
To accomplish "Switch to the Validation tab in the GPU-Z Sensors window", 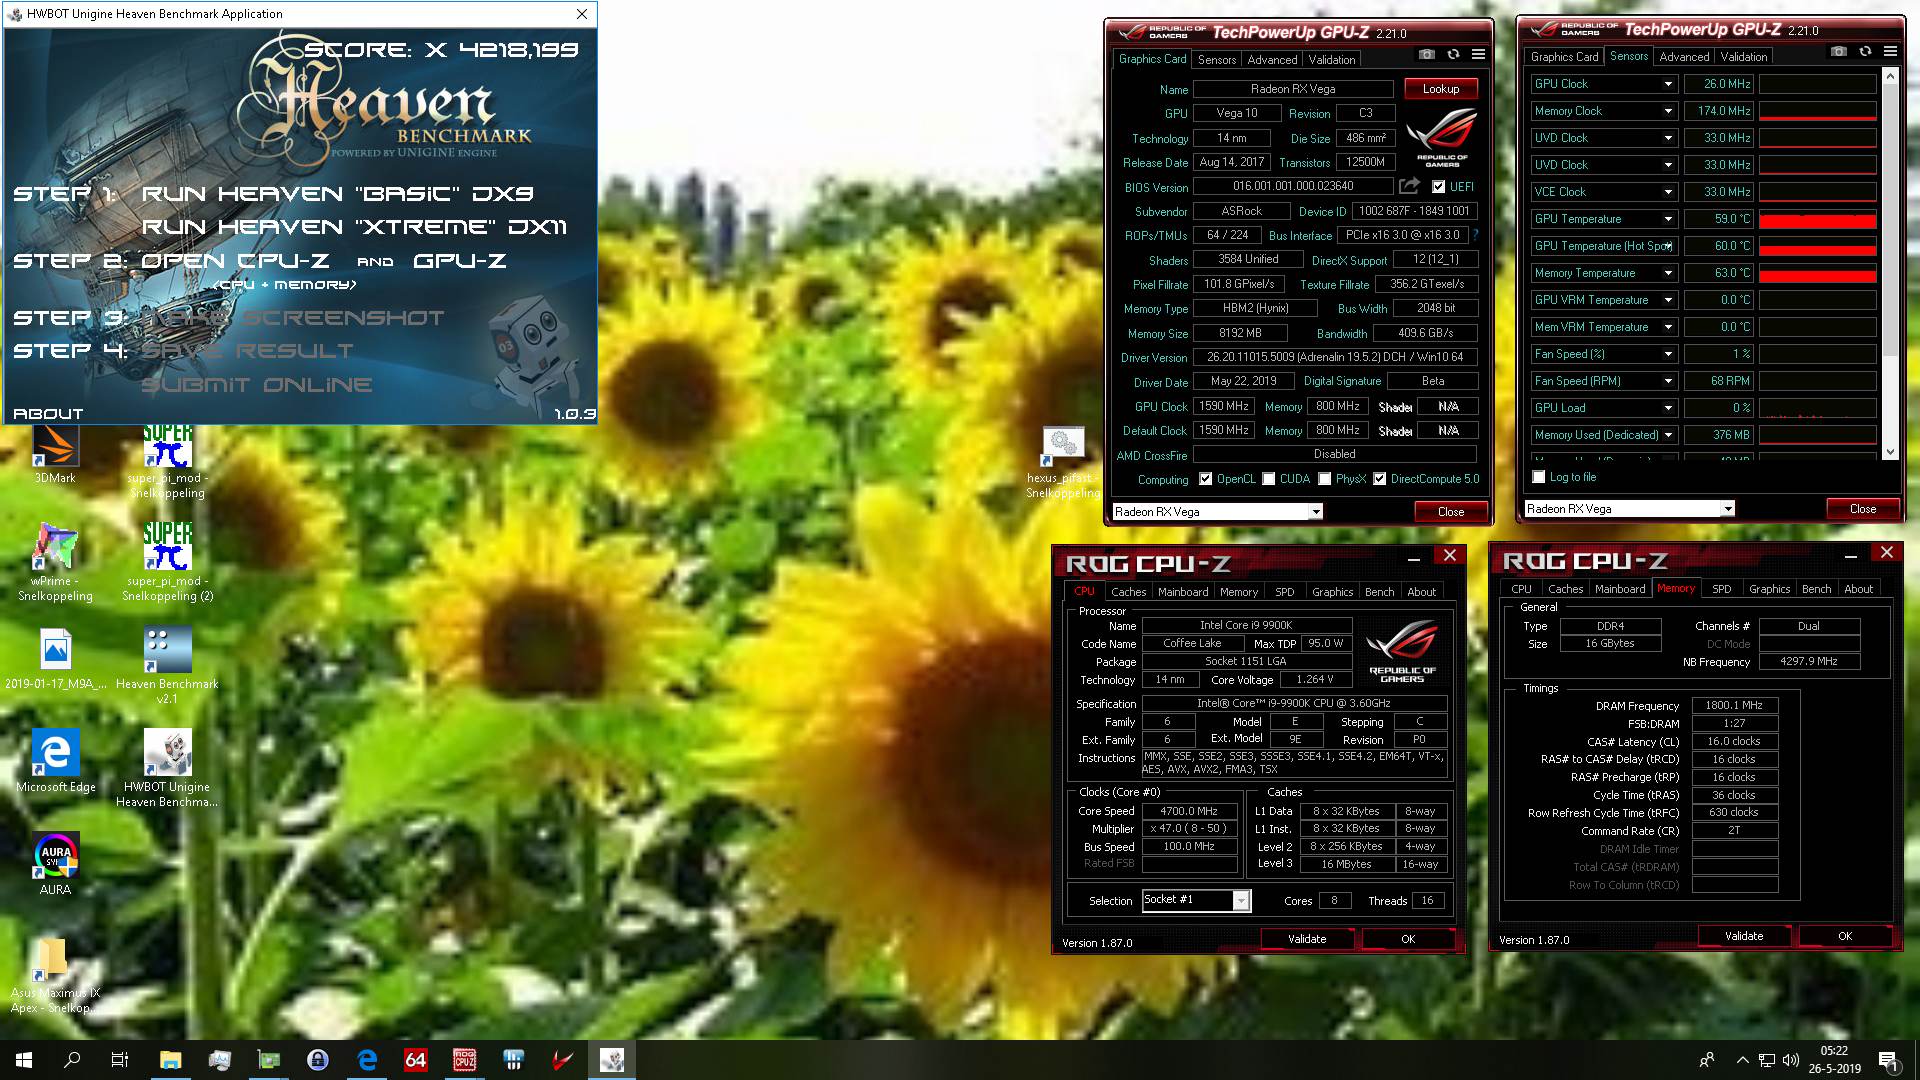I will coord(1743,57).
